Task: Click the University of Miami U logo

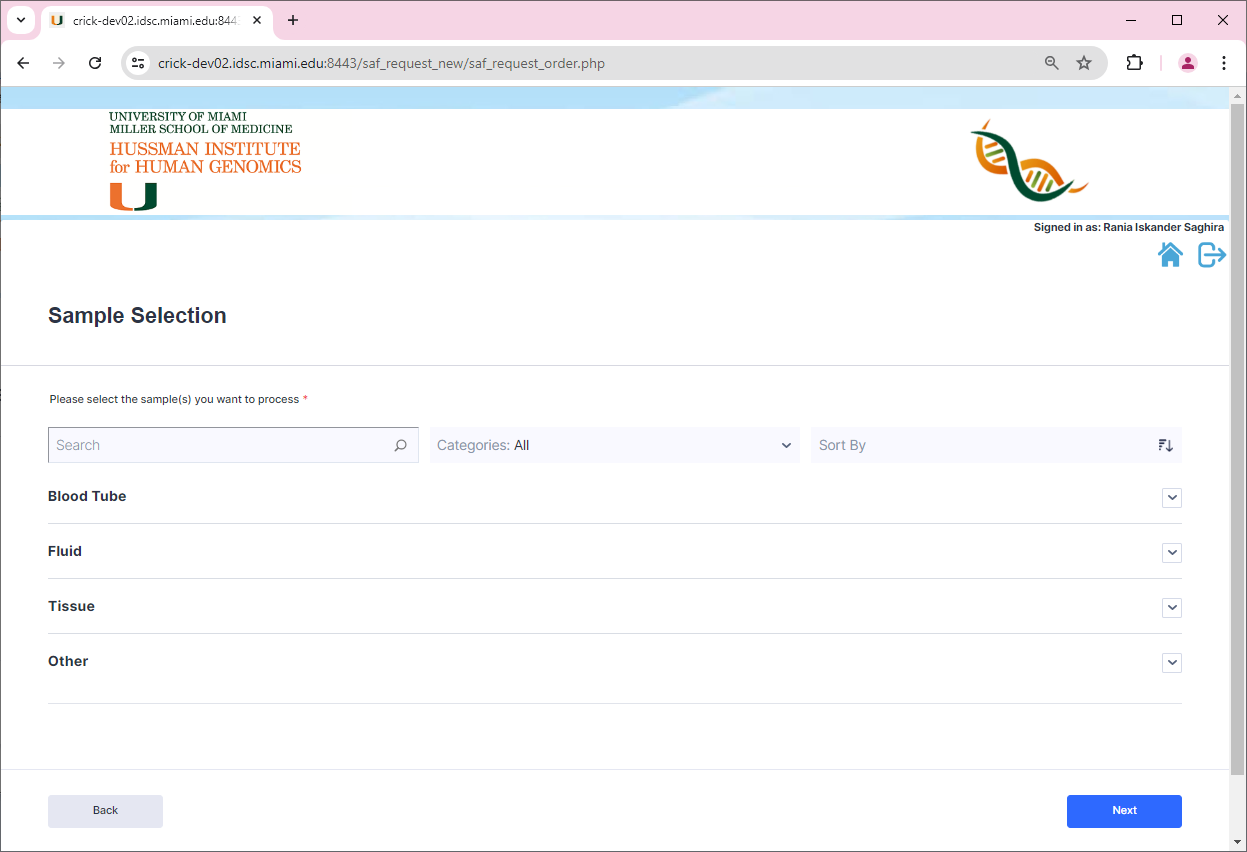Action: pyautogui.click(x=132, y=197)
